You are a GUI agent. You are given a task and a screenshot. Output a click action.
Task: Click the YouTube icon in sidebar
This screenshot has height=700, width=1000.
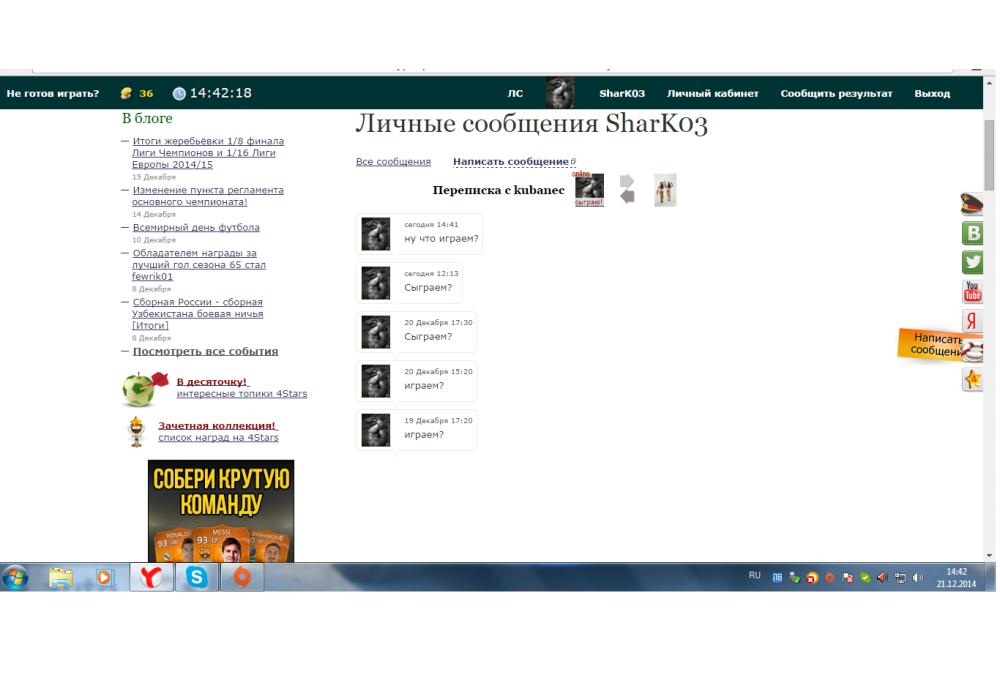(971, 291)
